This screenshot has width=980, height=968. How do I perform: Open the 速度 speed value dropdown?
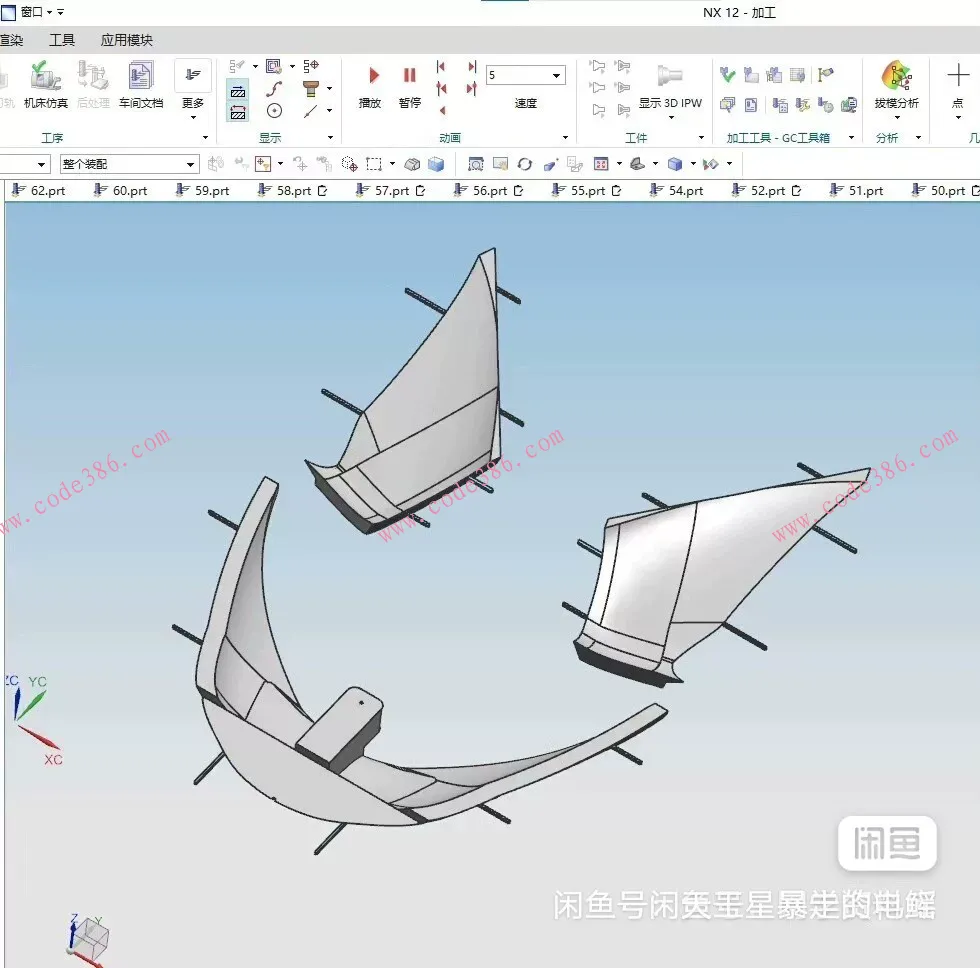(x=556, y=76)
